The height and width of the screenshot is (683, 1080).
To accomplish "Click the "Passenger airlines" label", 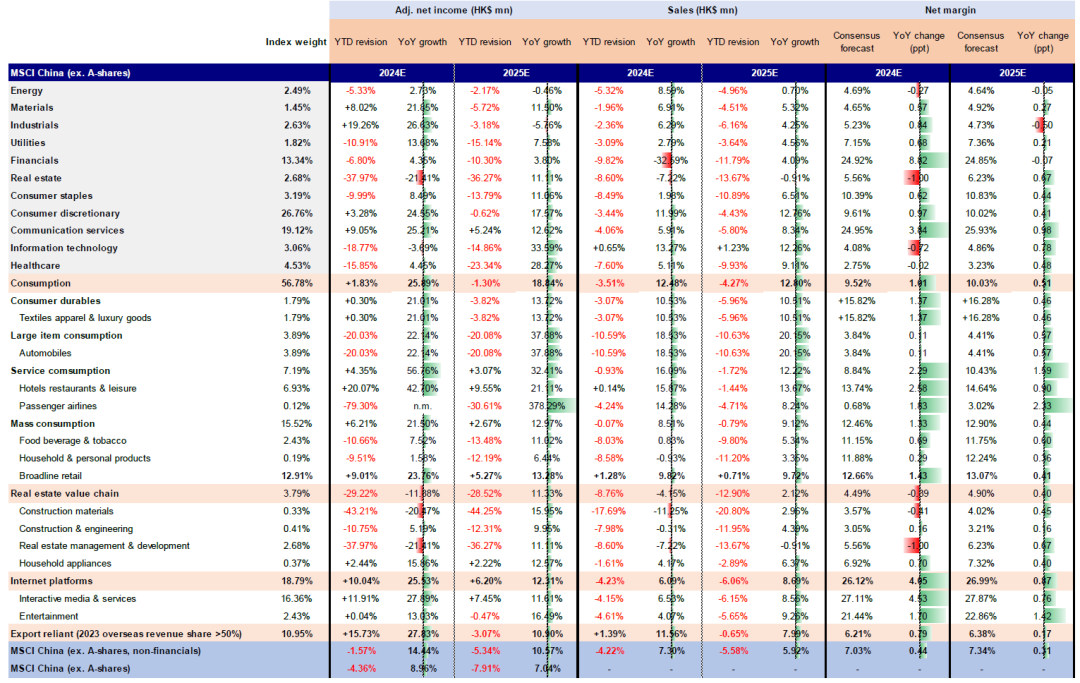I will click(x=58, y=406).
